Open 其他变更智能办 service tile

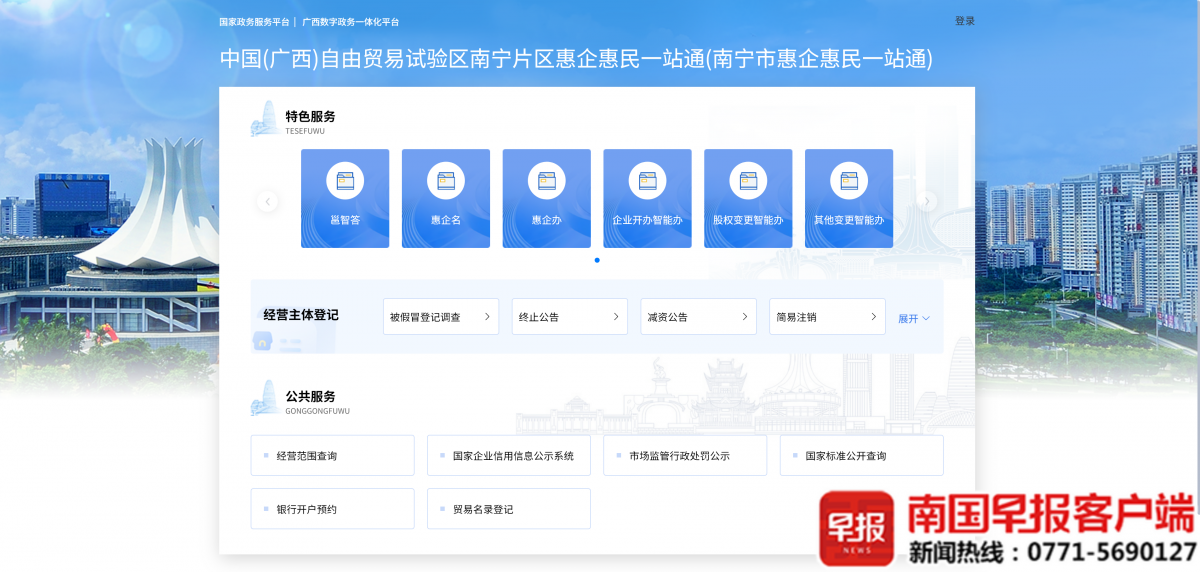848,198
